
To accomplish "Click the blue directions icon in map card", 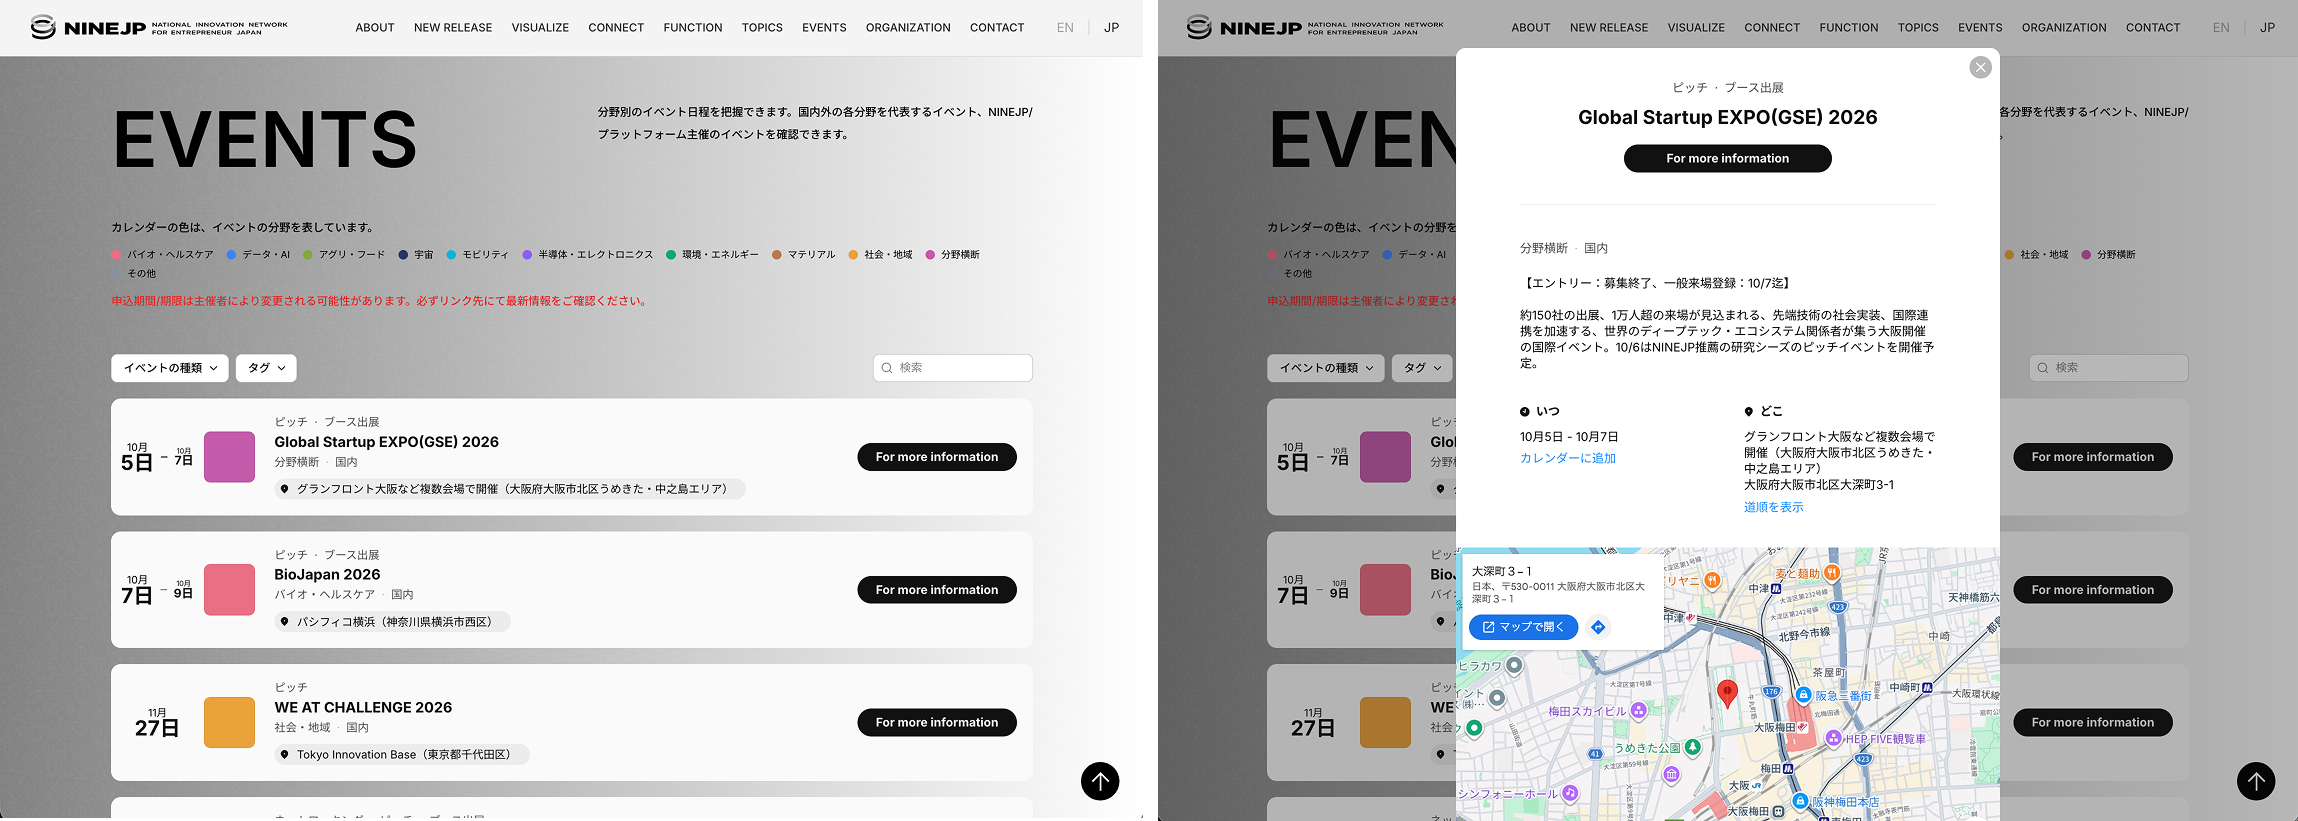I will point(1598,627).
